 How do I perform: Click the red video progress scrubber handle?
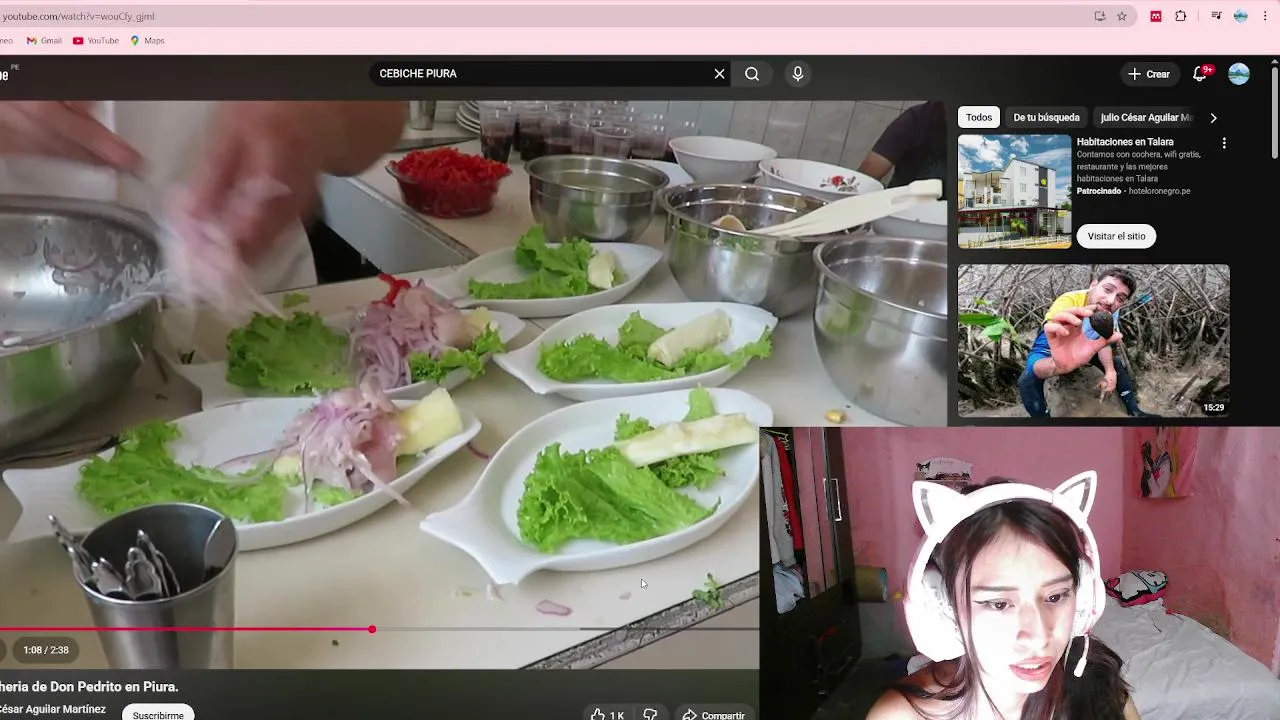tap(372, 629)
